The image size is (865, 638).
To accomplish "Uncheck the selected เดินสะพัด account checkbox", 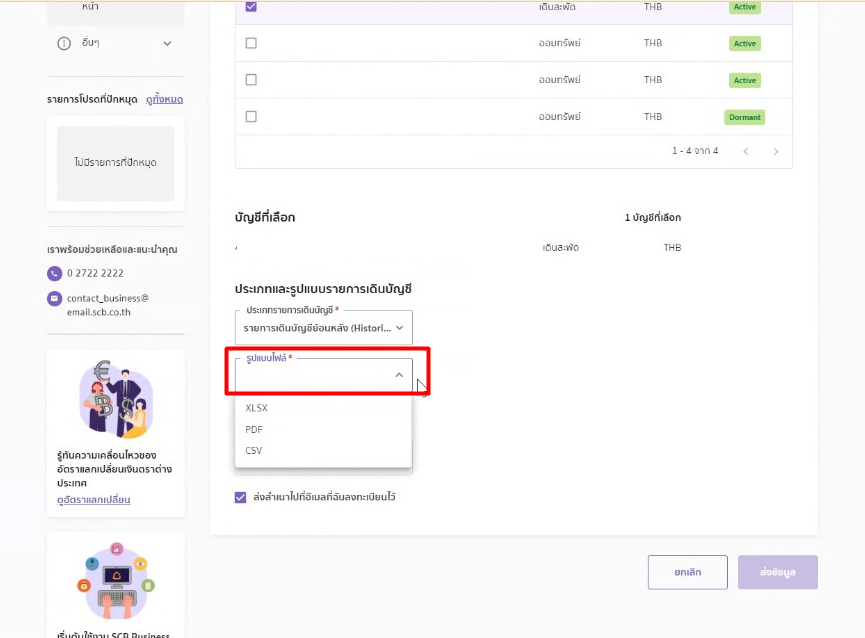I will pyautogui.click(x=251, y=7).
